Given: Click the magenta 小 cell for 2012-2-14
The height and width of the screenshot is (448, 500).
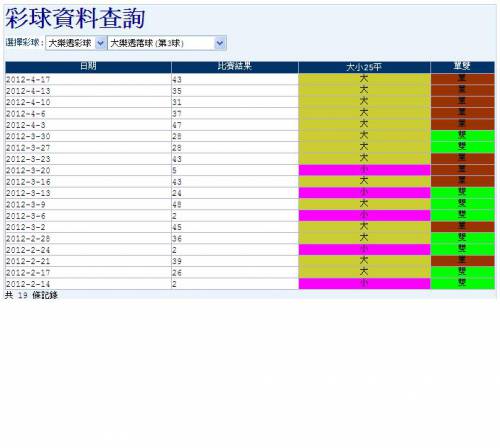Looking at the screenshot, I should (x=364, y=284).
